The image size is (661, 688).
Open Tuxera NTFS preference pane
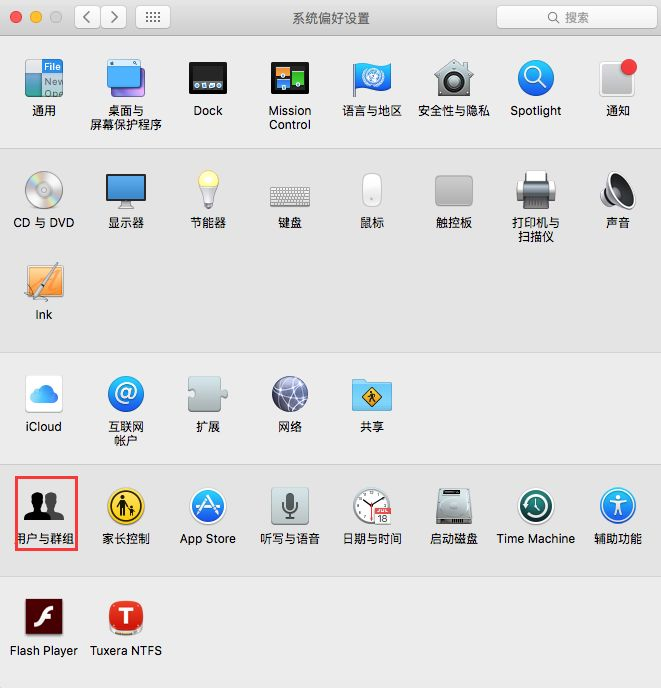[126, 618]
